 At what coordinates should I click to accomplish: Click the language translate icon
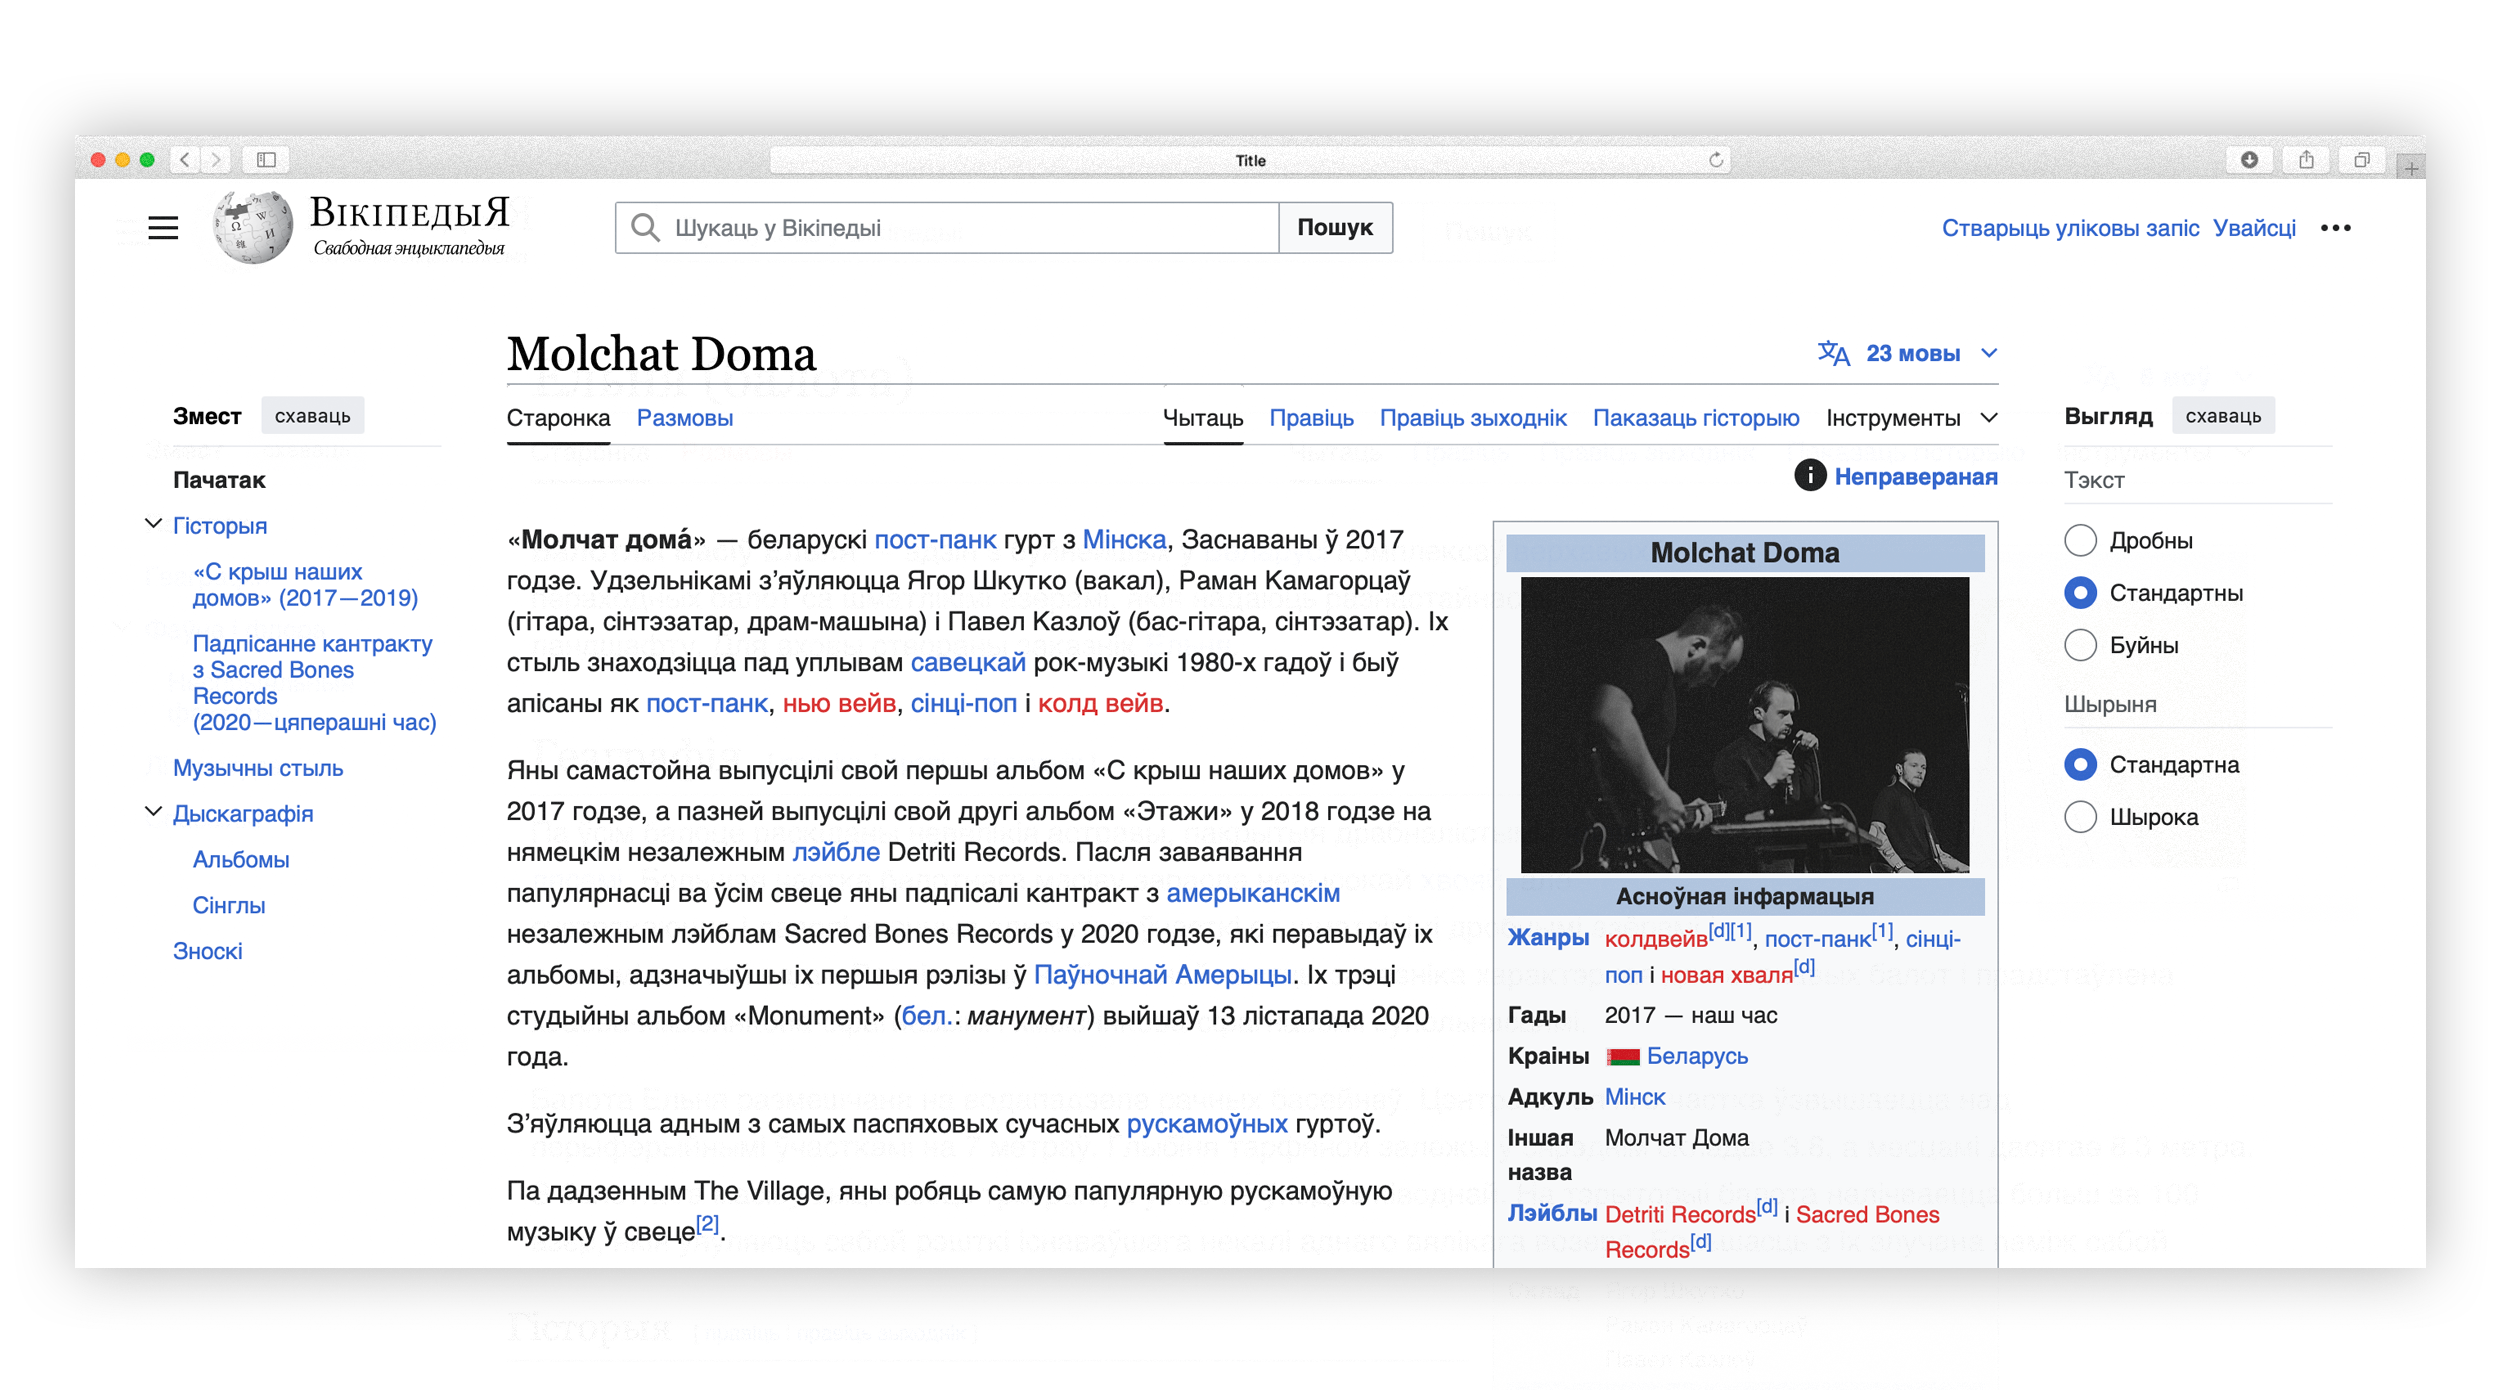click(x=1833, y=354)
